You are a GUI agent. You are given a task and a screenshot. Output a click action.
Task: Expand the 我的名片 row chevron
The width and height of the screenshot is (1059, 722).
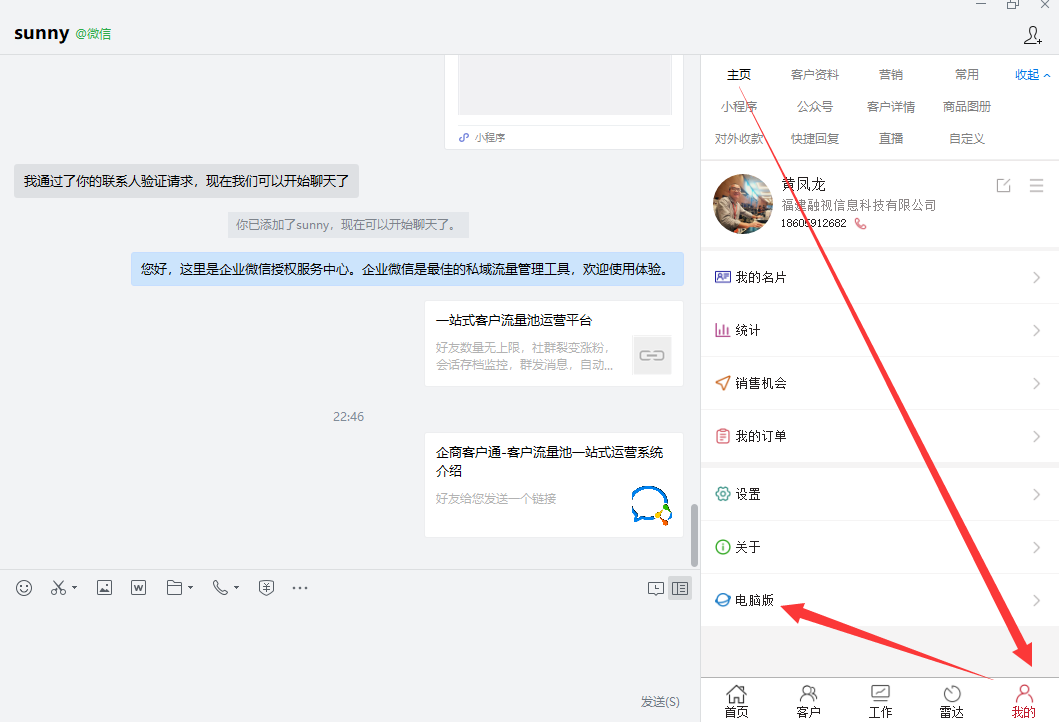[1036, 278]
